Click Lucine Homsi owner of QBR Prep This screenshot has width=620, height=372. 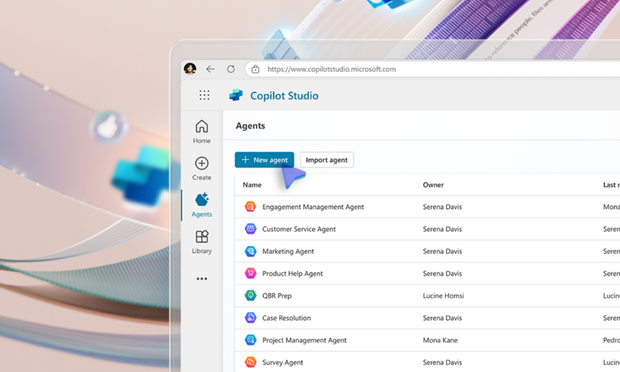[x=443, y=296]
